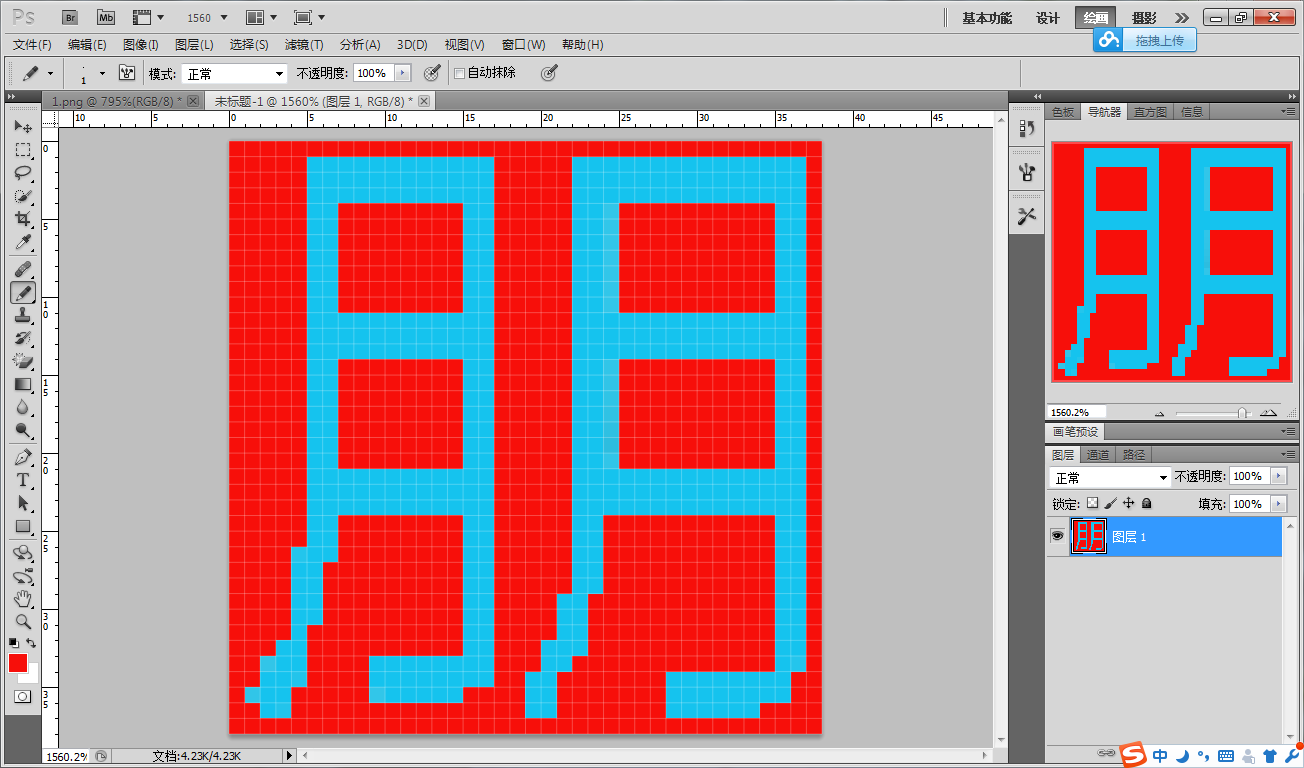The height and width of the screenshot is (768, 1304).
Task: Switch to 基本功能 workspace
Action: 987,18
